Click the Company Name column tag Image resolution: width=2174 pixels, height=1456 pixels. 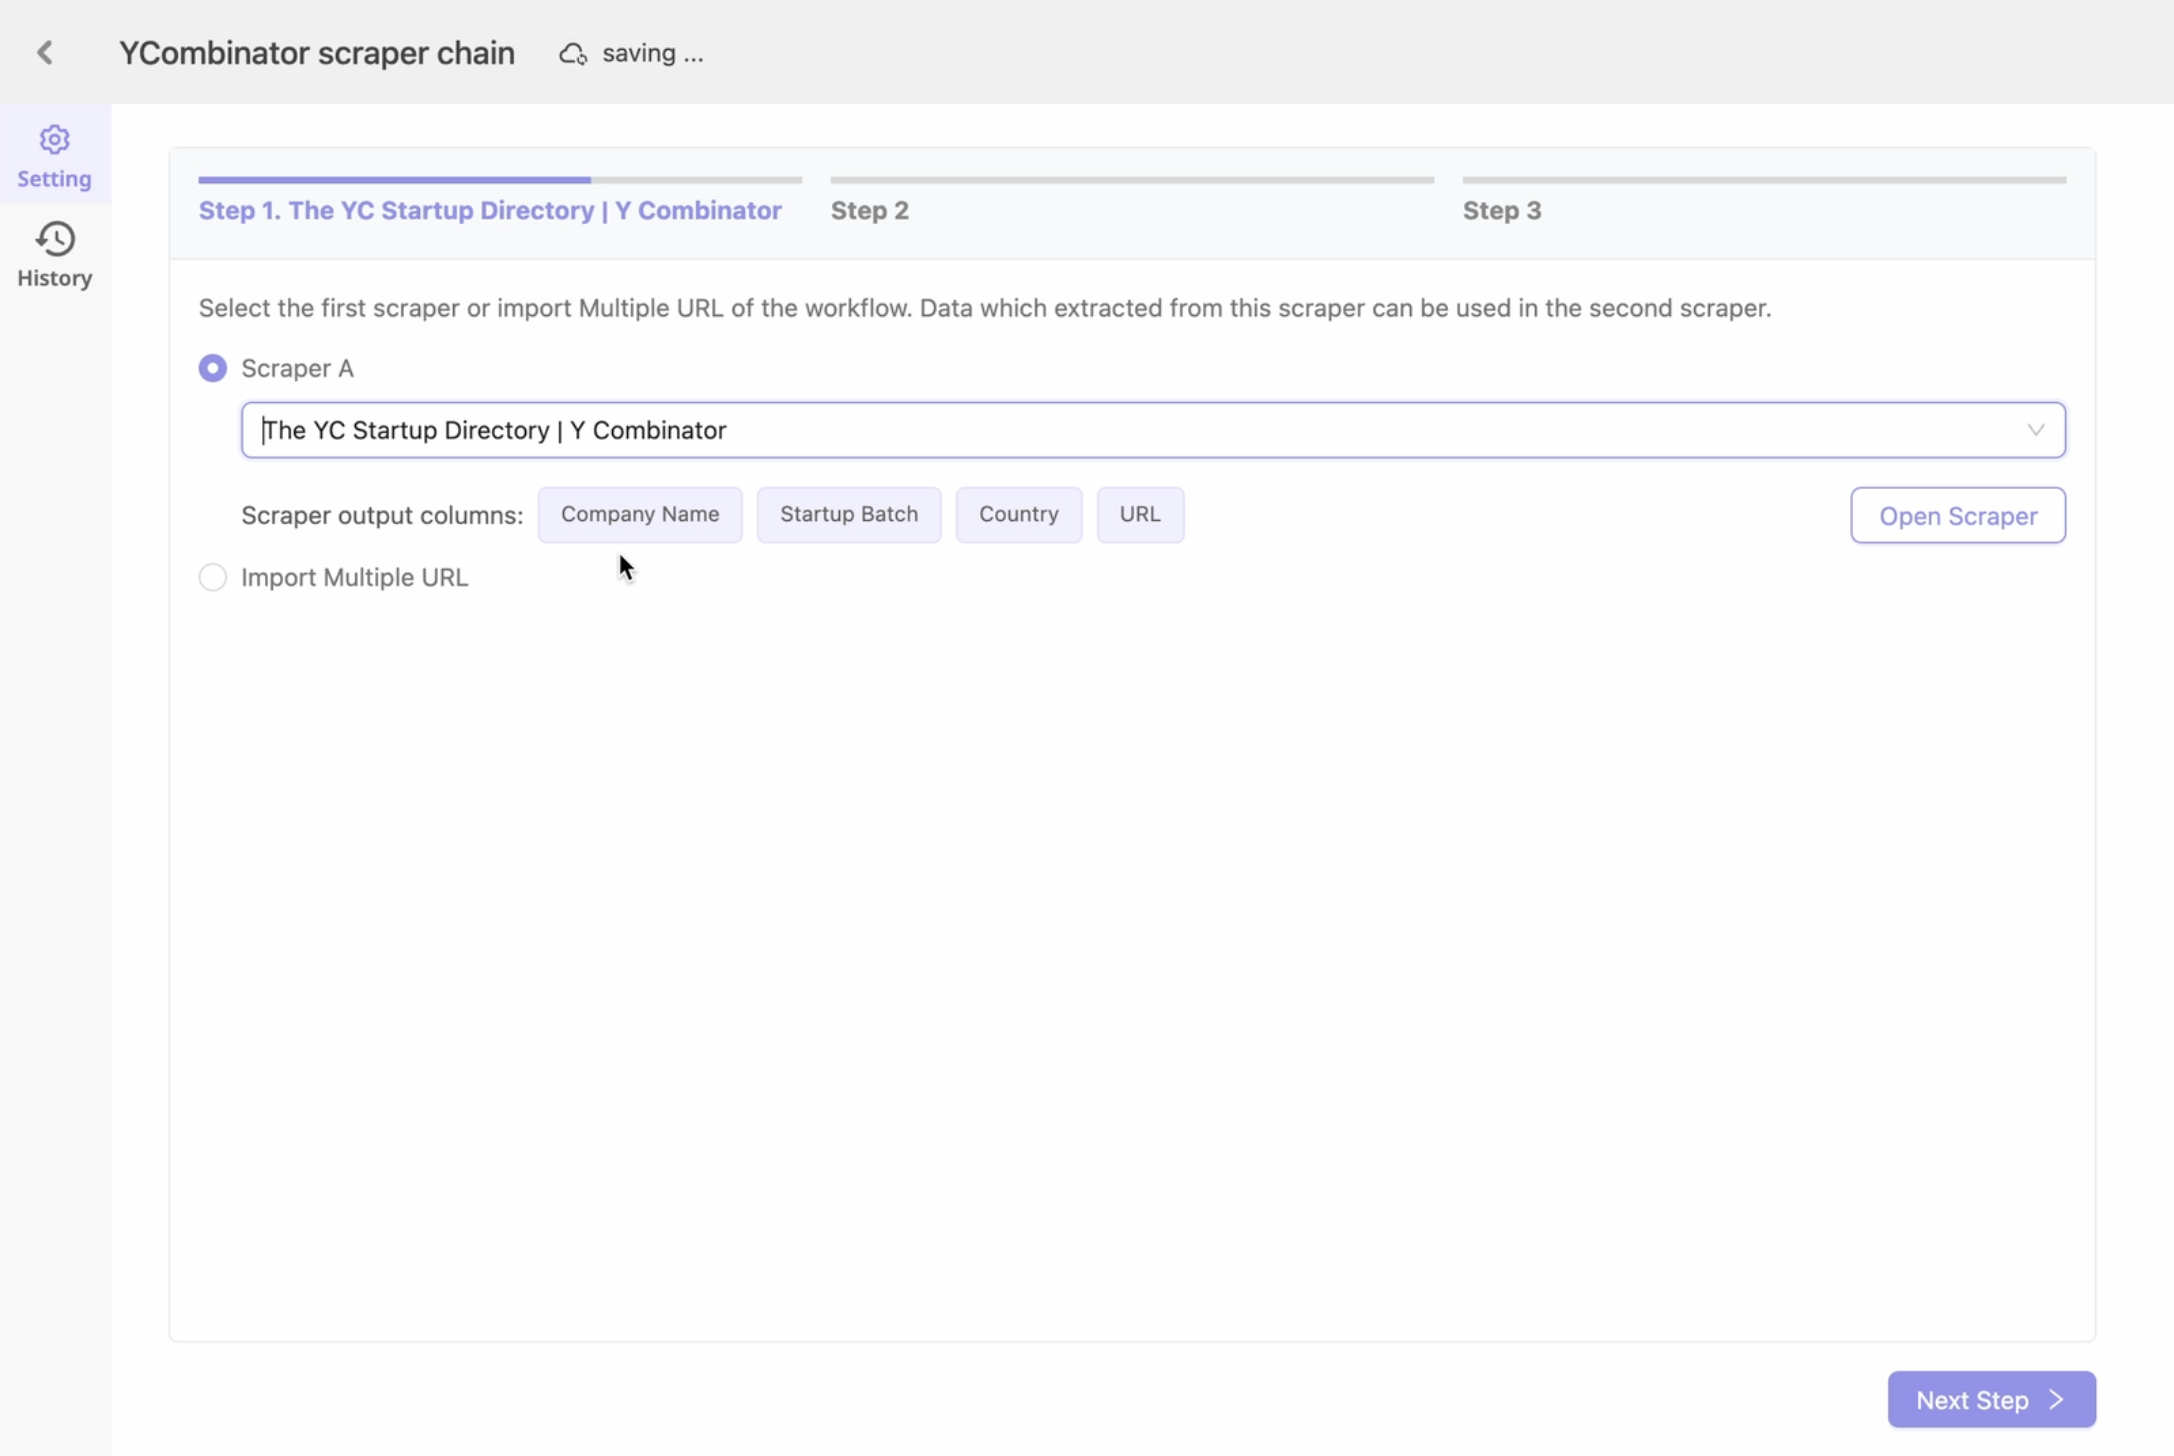(640, 514)
